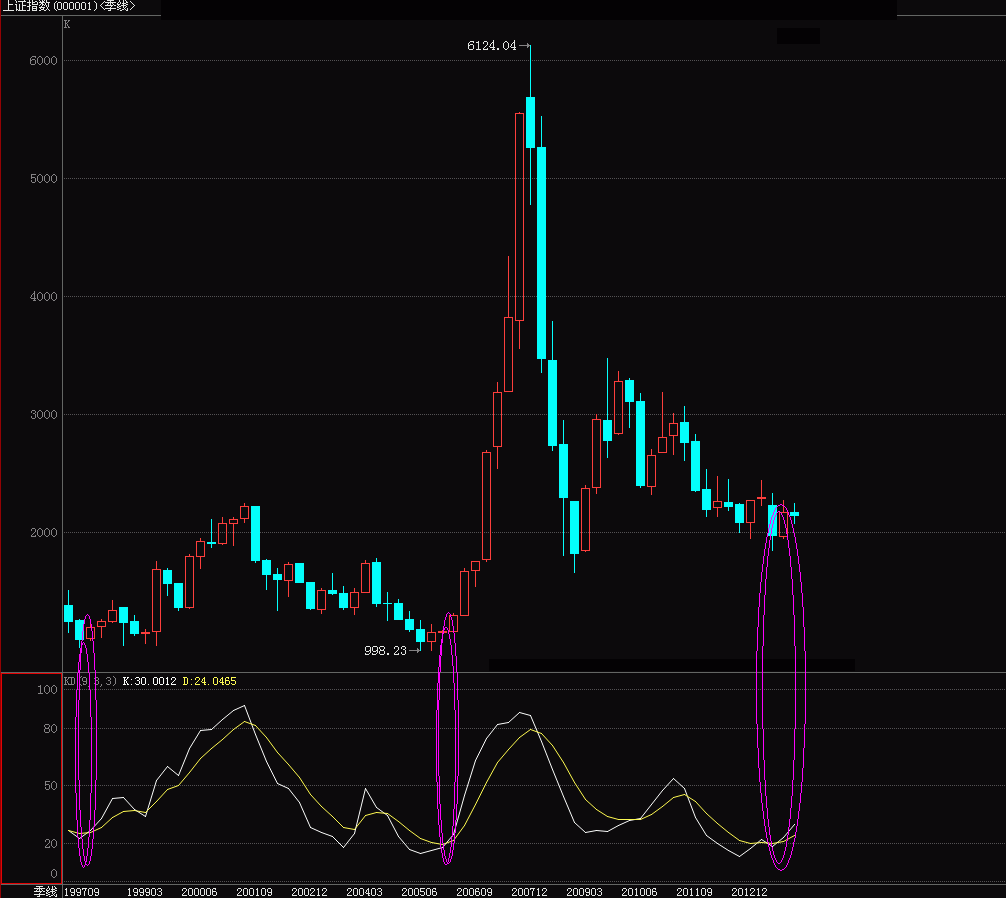
Task: Click the 200212 date label
Action: (x=309, y=892)
